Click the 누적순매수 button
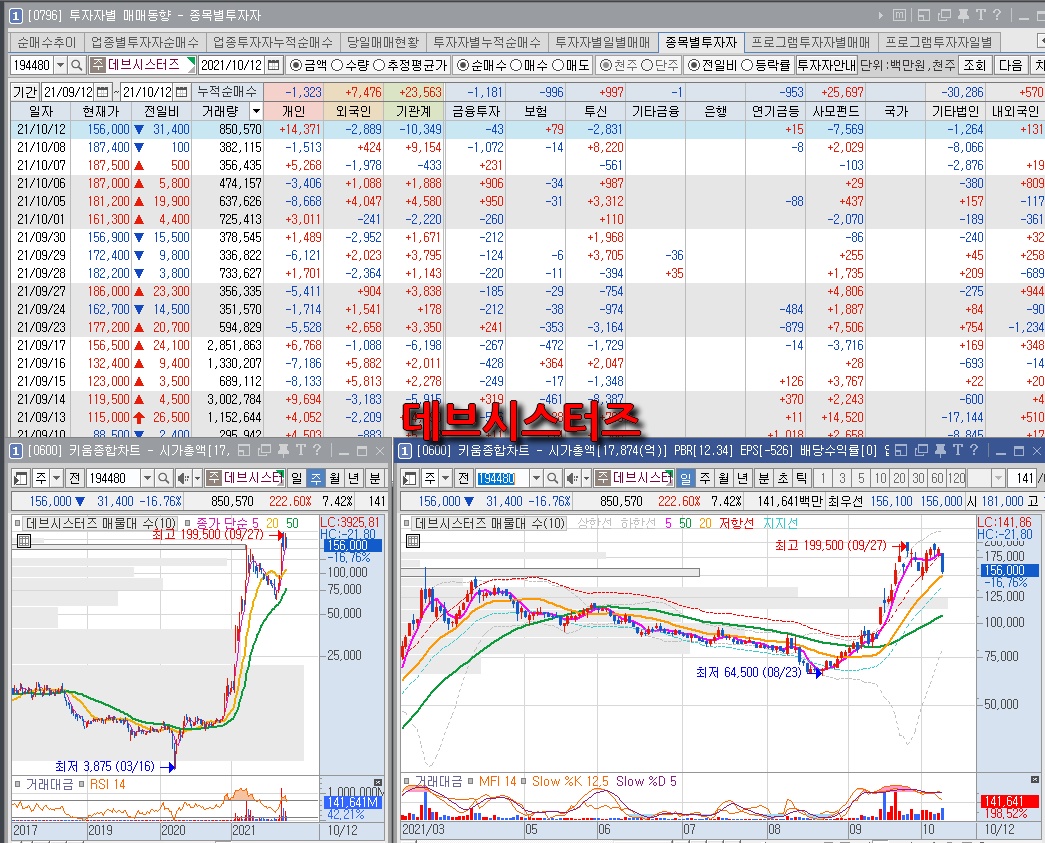 [227, 92]
